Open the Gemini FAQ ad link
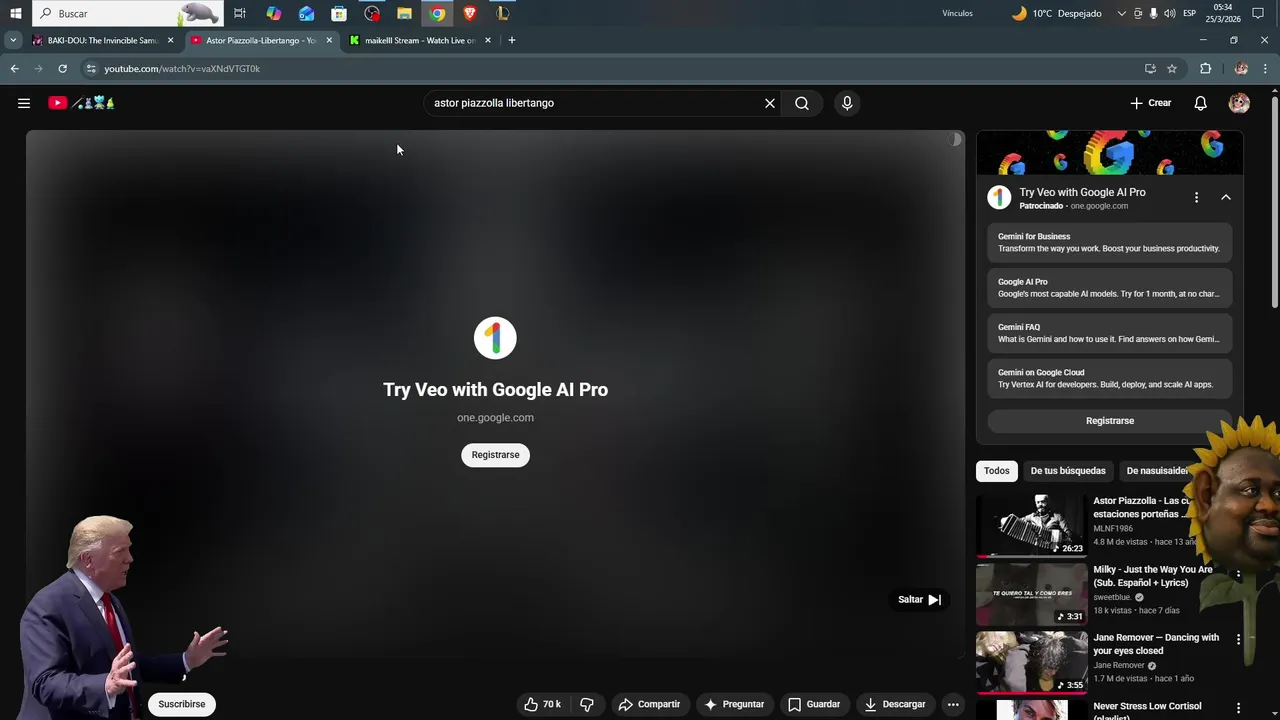This screenshot has height=720, width=1280. pos(1110,333)
